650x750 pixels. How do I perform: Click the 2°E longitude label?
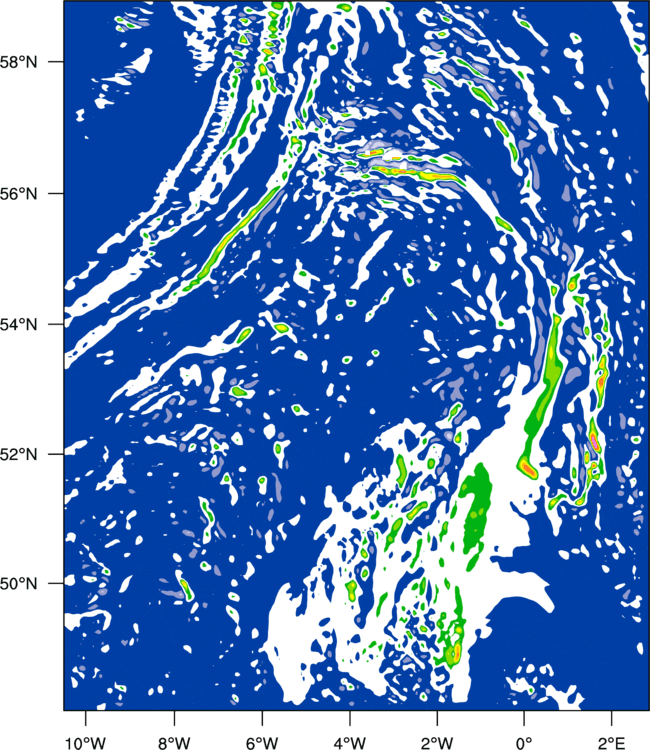[x=612, y=743]
